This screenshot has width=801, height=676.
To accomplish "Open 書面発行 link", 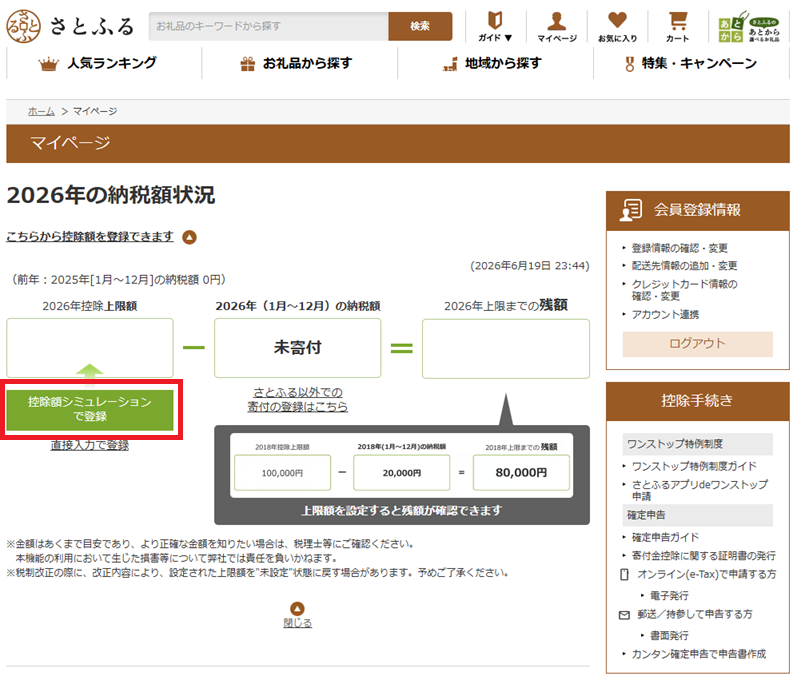I will (x=669, y=636).
